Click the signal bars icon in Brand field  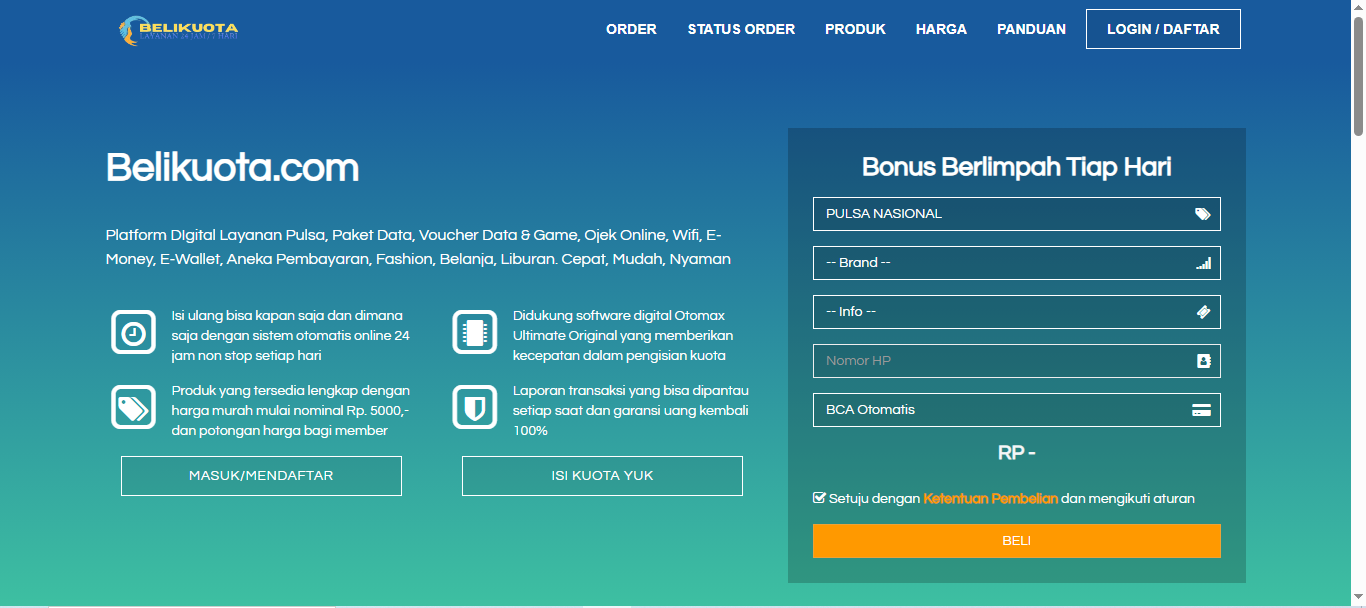(x=1202, y=263)
